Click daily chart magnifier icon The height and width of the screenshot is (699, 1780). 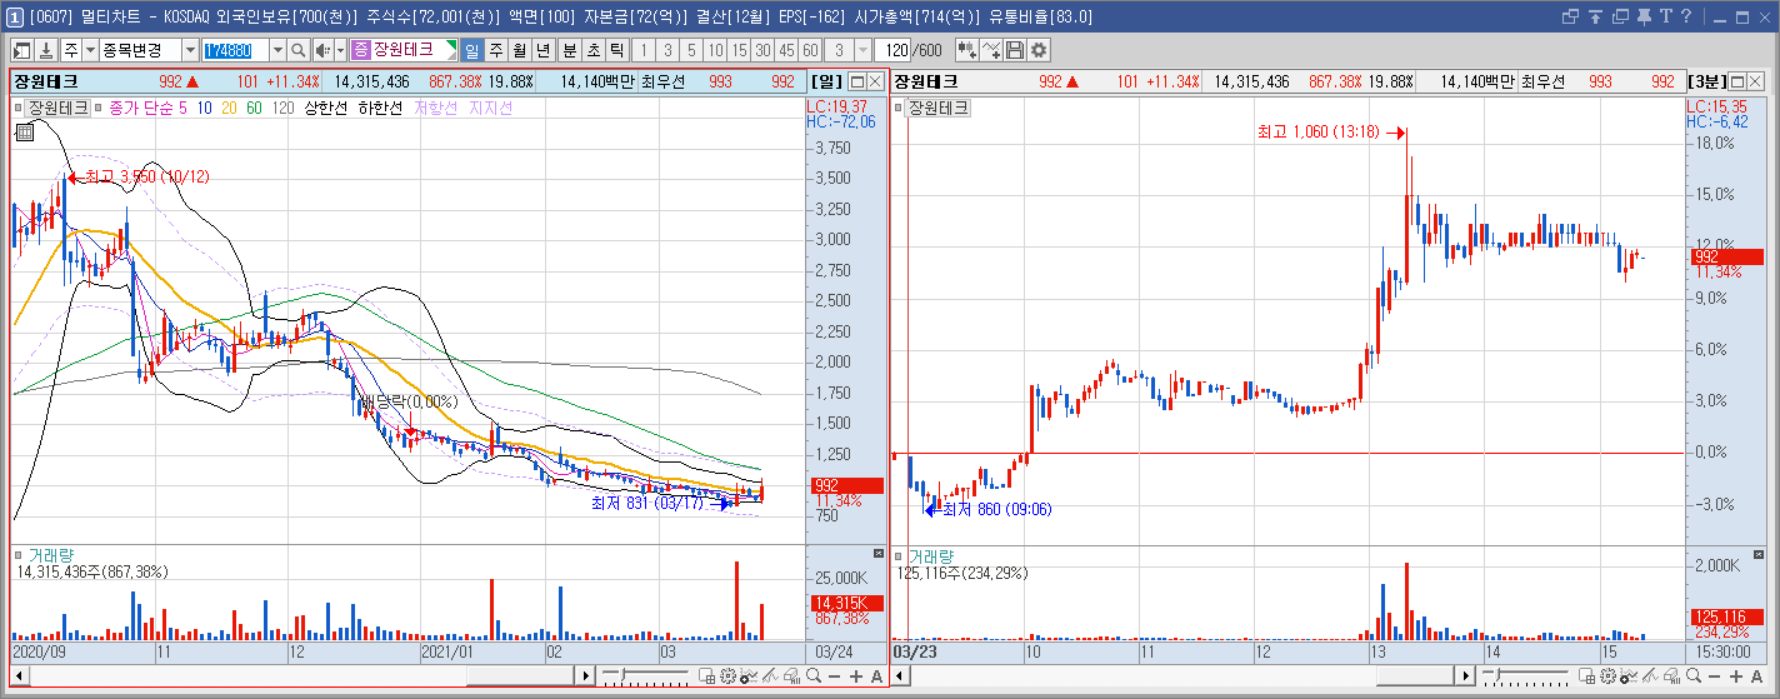click(x=814, y=677)
